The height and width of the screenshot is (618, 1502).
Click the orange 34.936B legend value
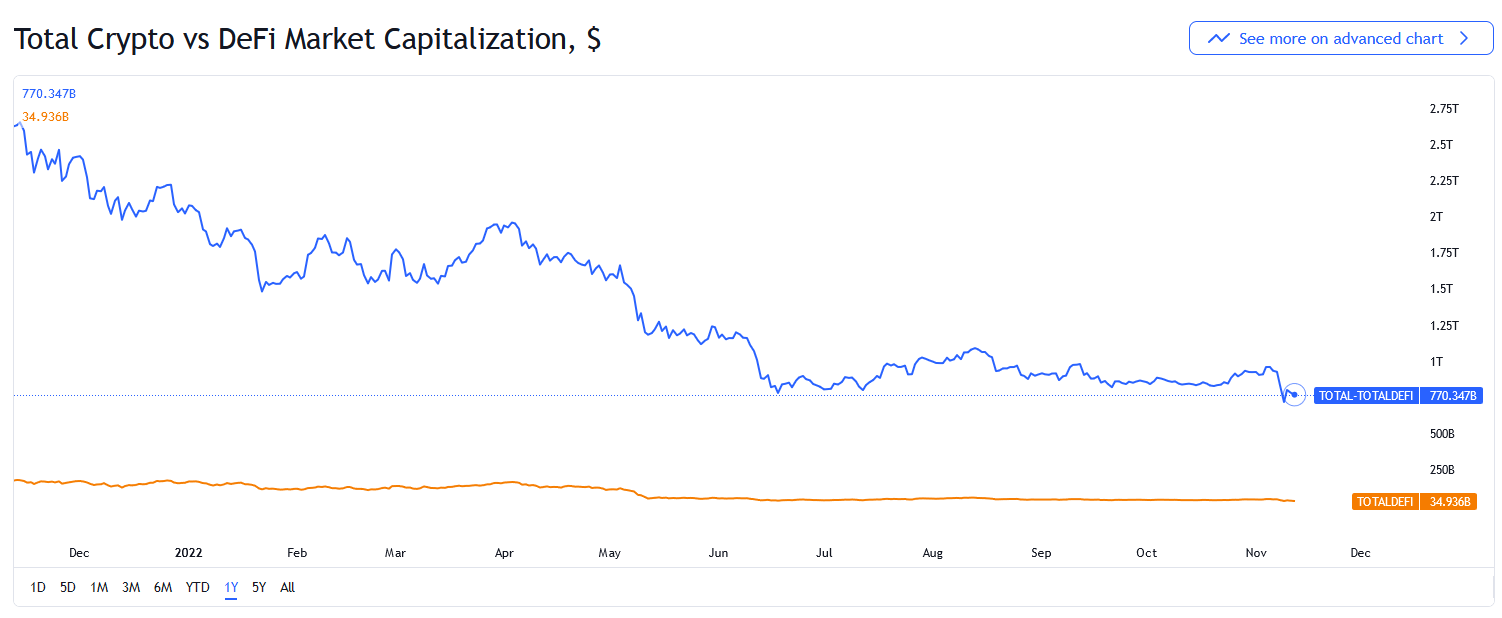[x=45, y=117]
